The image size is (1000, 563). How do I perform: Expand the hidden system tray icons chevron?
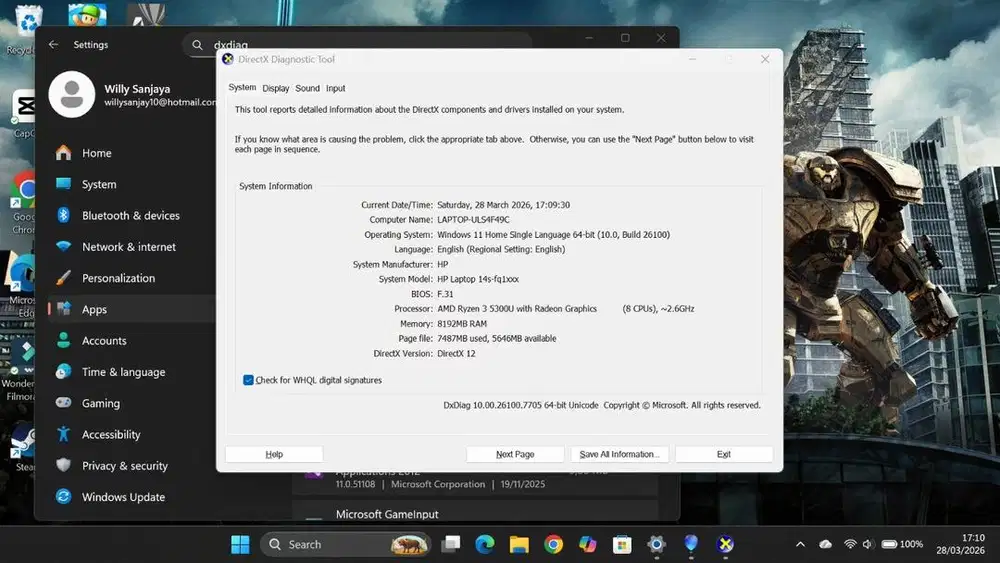pyautogui.click(x=800, y=545)
